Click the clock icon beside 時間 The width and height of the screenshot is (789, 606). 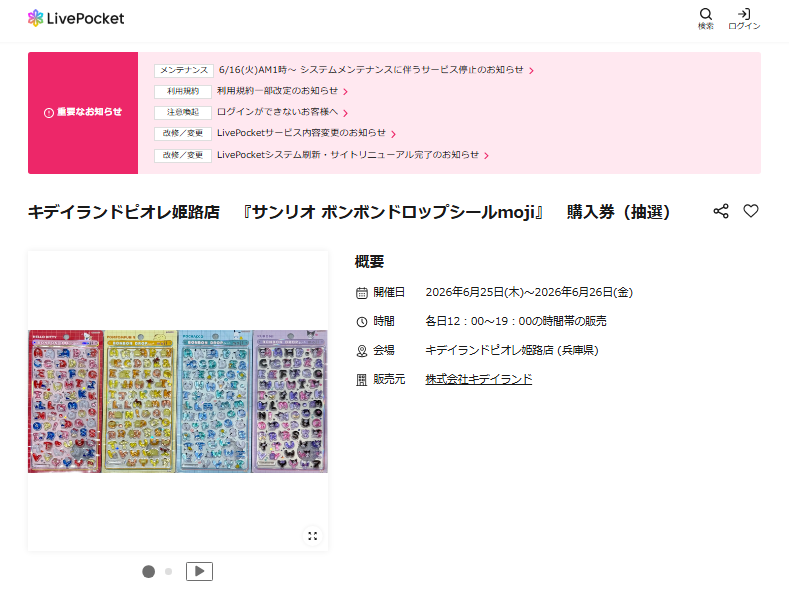pos(362,322)
